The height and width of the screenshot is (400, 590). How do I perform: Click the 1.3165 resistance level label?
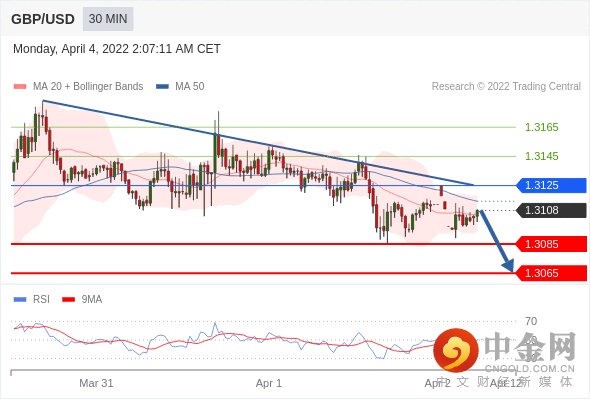click(x=541, y=127)
